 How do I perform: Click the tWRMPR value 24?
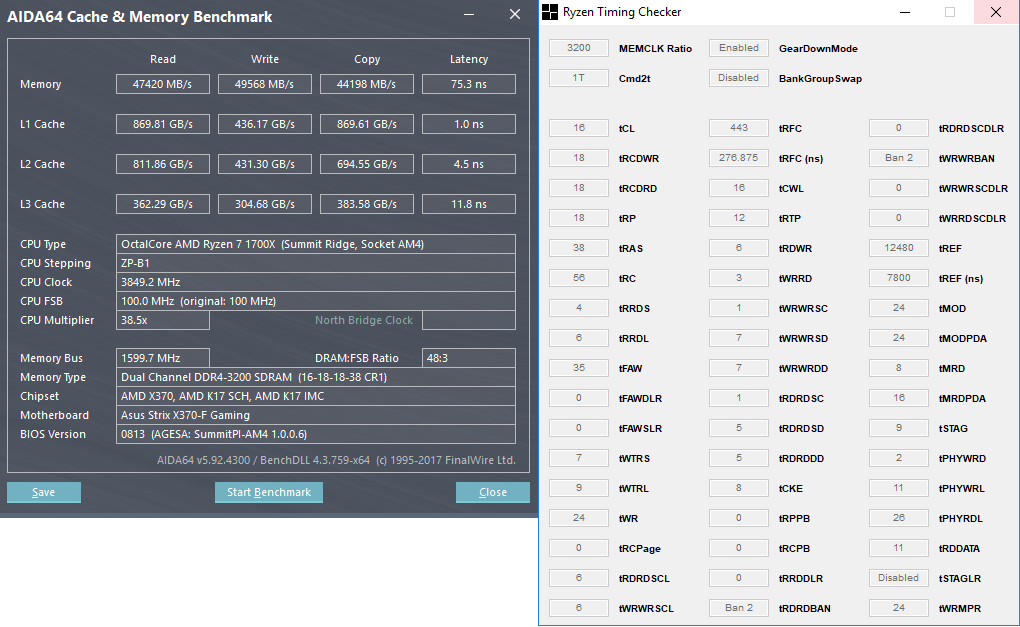[x=899, y=607]
